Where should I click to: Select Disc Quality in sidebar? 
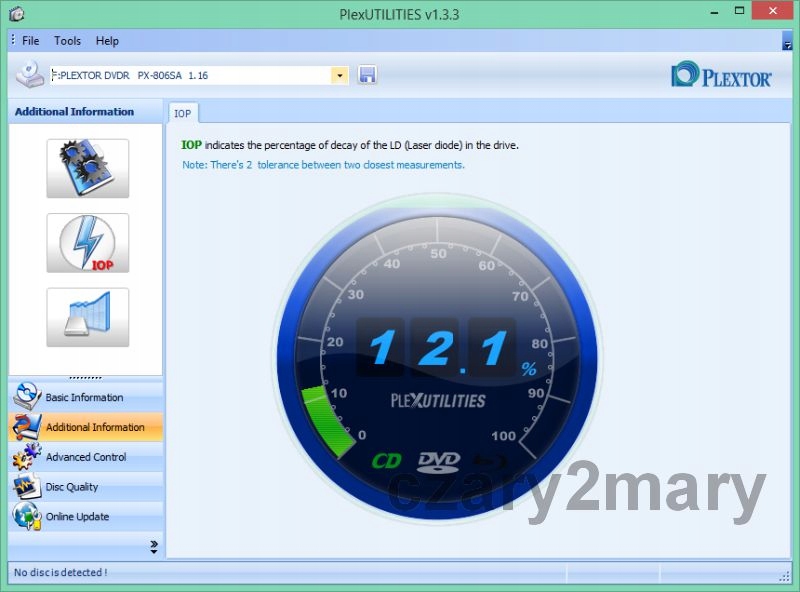(71, 487)
